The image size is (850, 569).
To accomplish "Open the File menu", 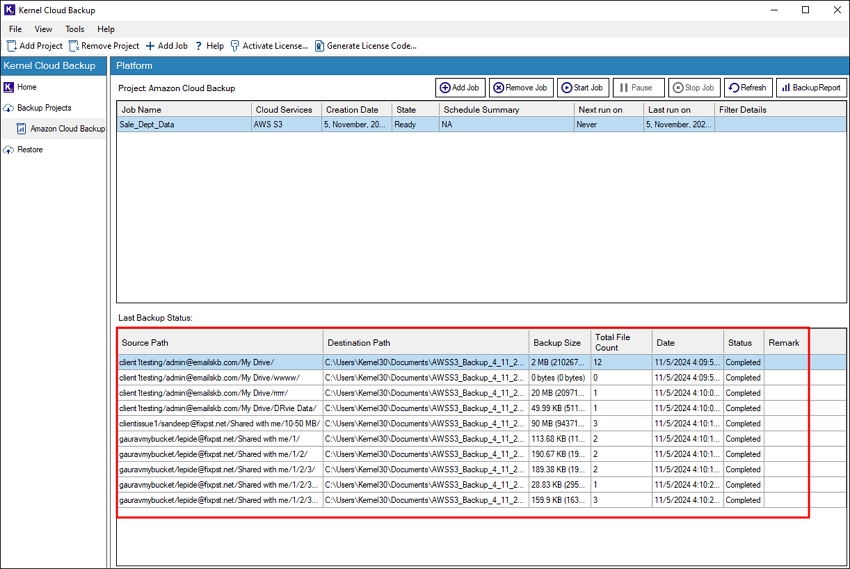I will coord(15,29).
